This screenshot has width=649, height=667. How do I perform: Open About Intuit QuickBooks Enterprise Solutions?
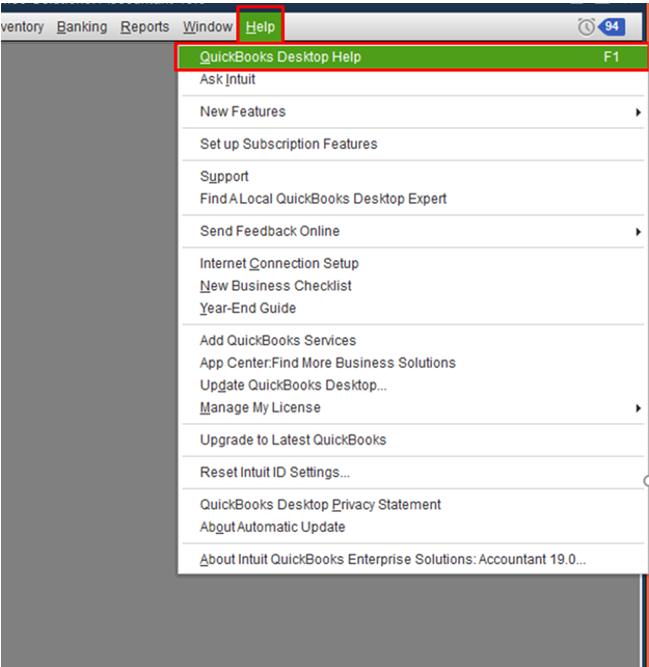412,559
